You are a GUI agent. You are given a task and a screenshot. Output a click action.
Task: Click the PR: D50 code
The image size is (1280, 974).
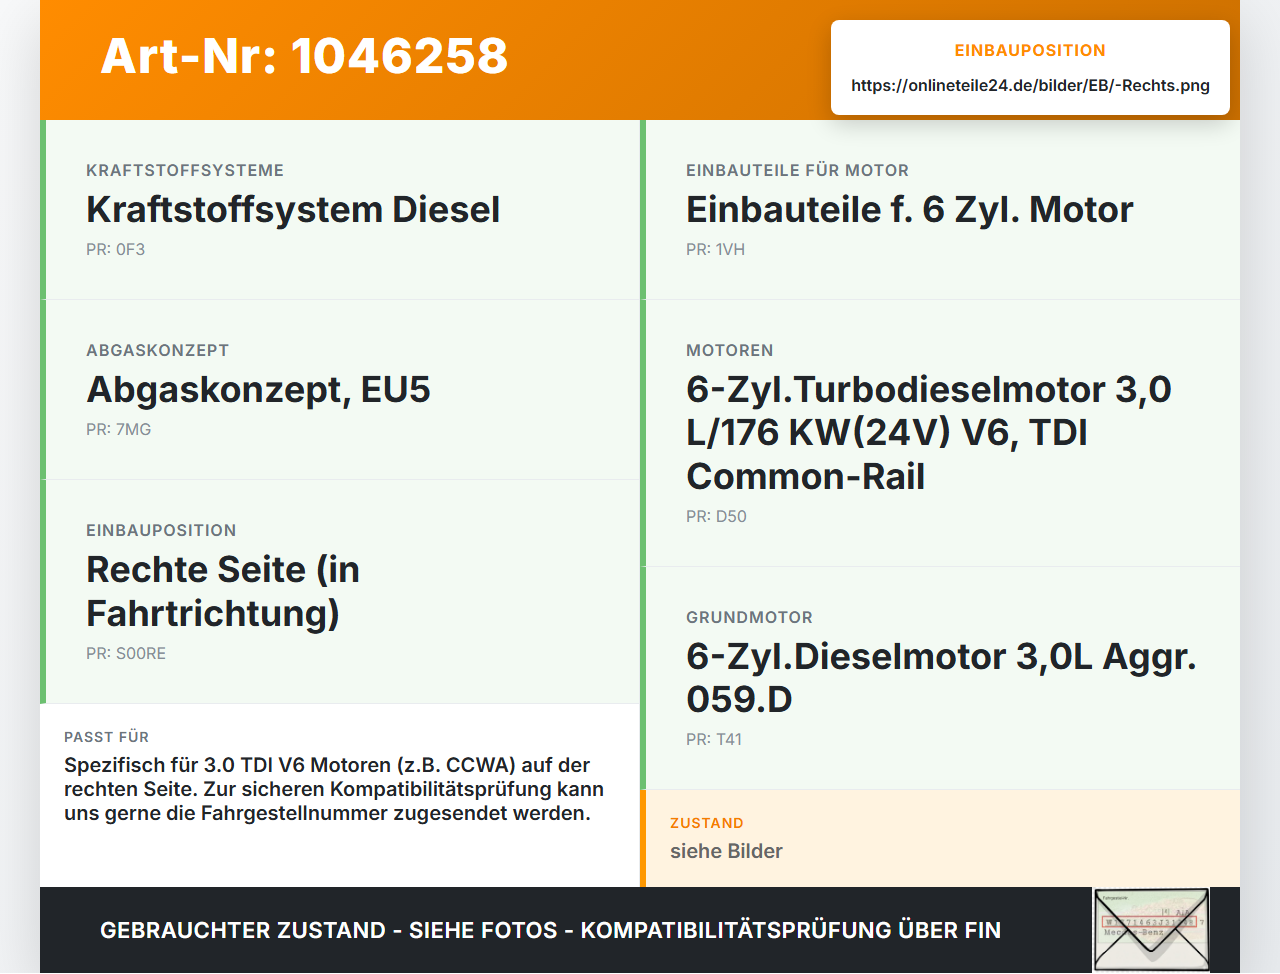(x=716, y=516)
